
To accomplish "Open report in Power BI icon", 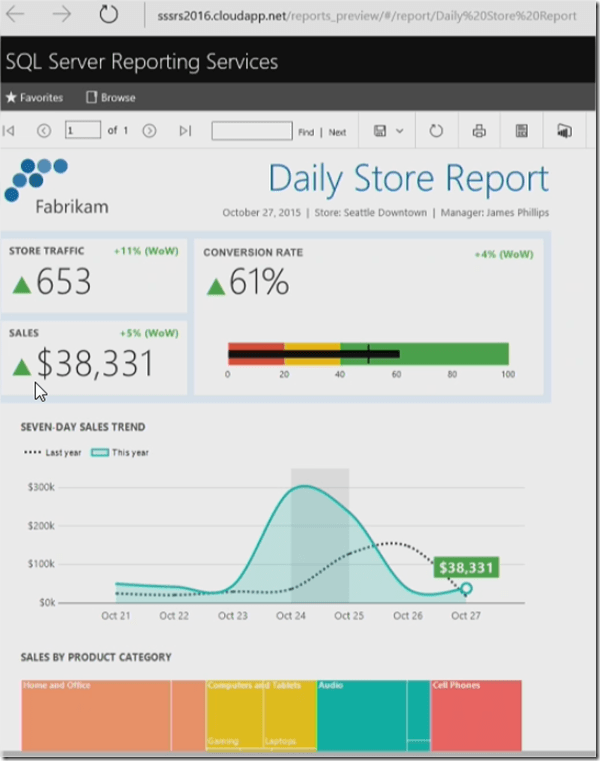I will [x=564, y=131].
